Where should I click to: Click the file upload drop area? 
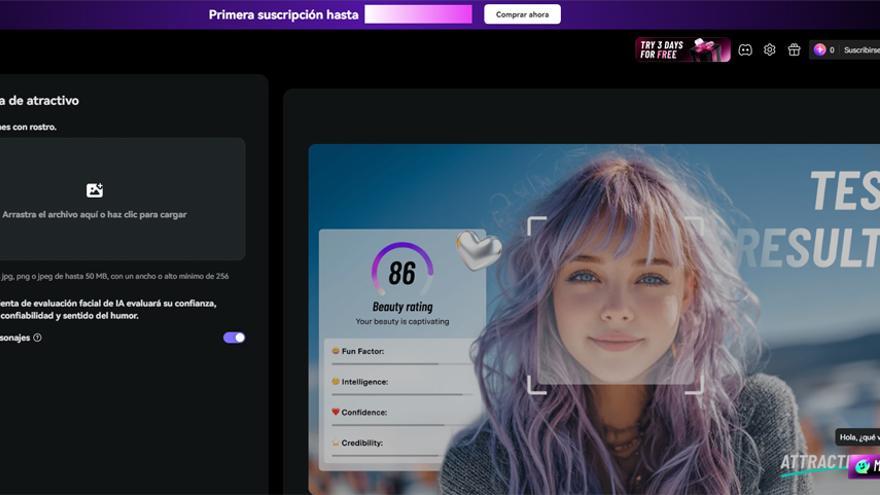coord(120,199)
